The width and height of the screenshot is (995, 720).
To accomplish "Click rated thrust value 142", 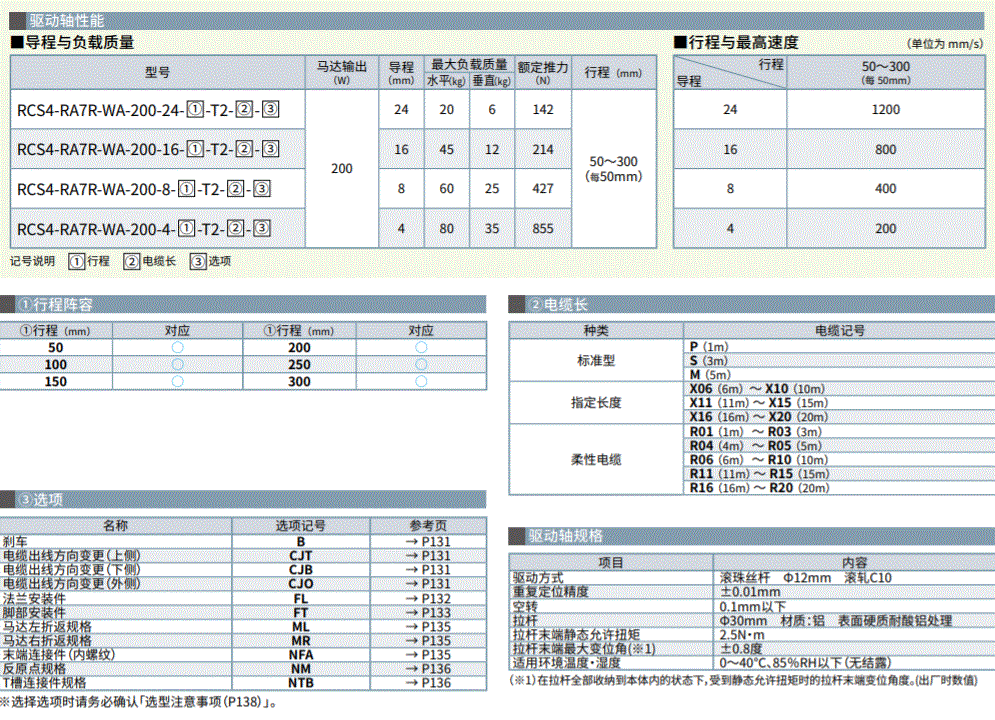I will (x=543, y=110).
